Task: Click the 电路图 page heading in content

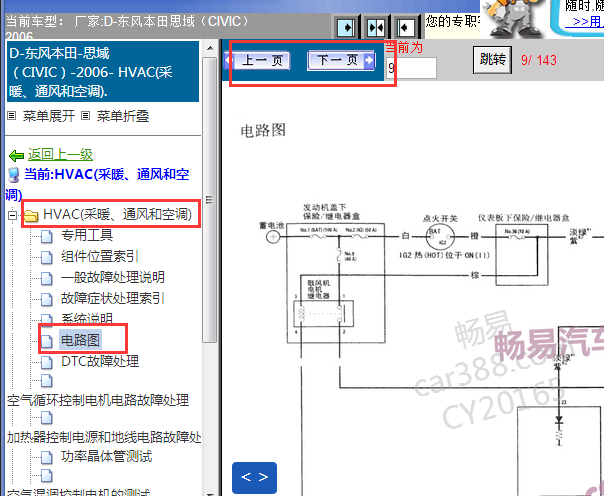Action: [263, 130]
